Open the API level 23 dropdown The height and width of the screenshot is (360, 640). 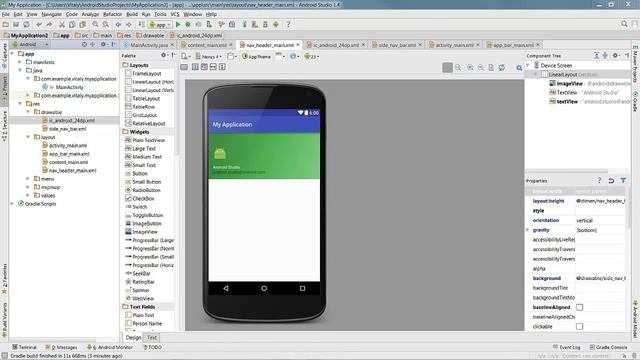(x=312, y=56)
